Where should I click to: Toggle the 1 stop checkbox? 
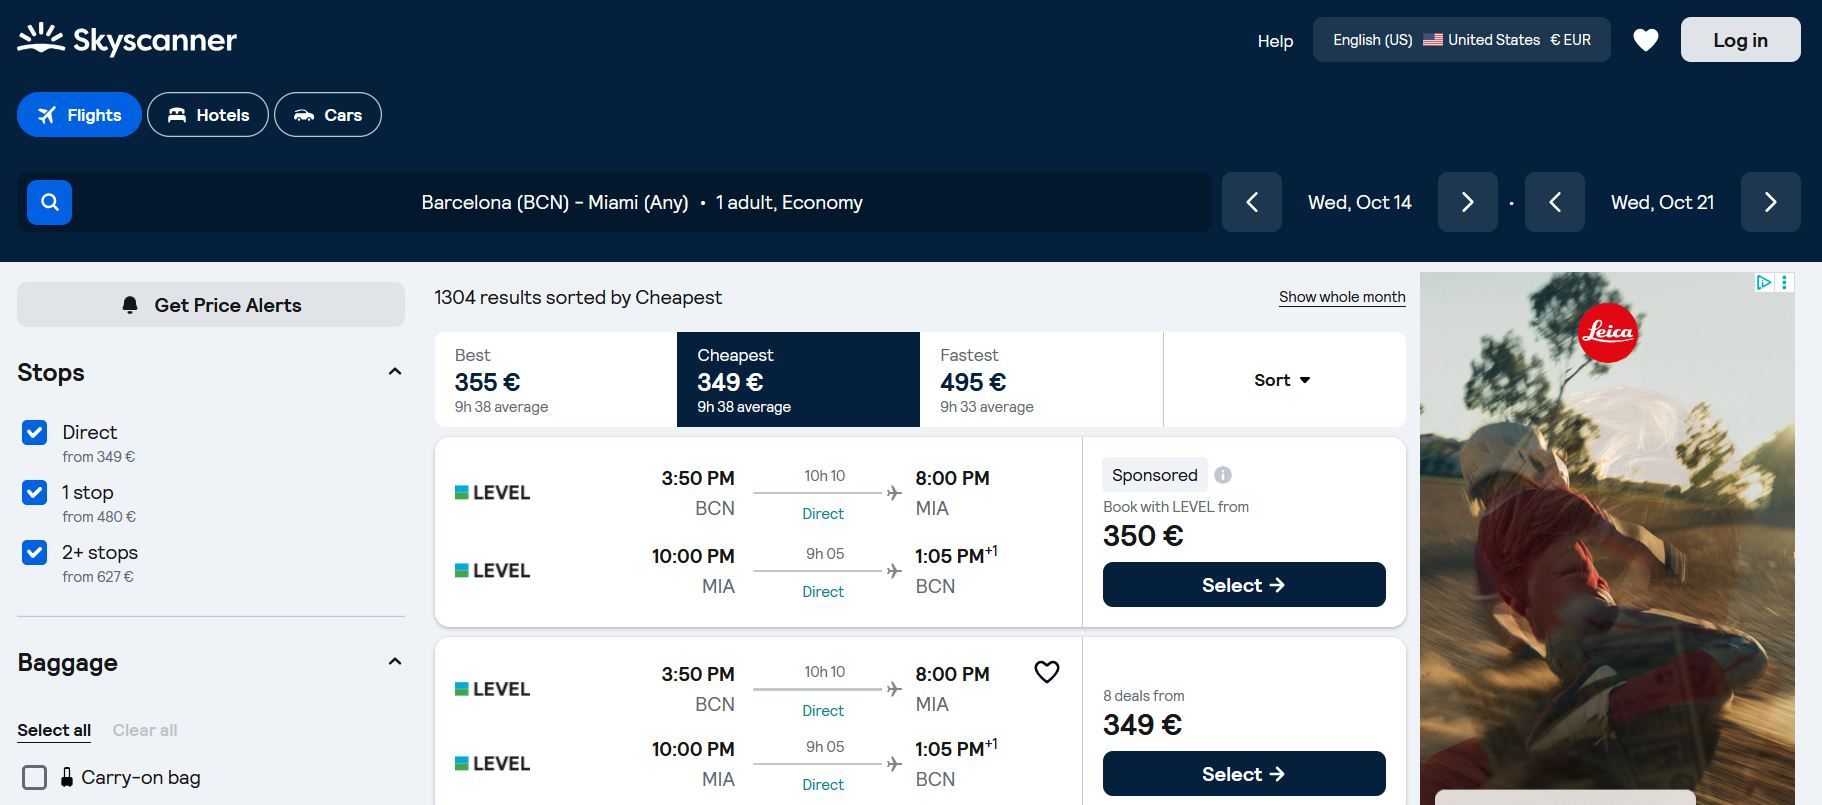tap(34, 492)
